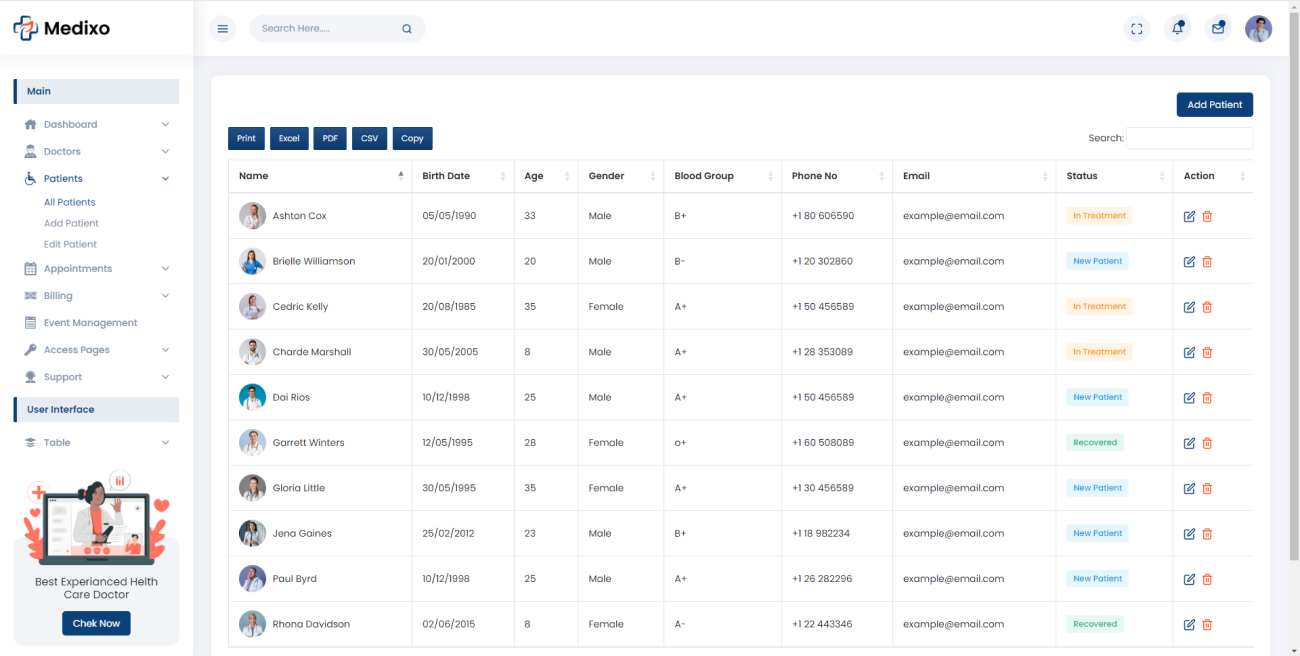Open the notifications bell icon

(1178, 29)
